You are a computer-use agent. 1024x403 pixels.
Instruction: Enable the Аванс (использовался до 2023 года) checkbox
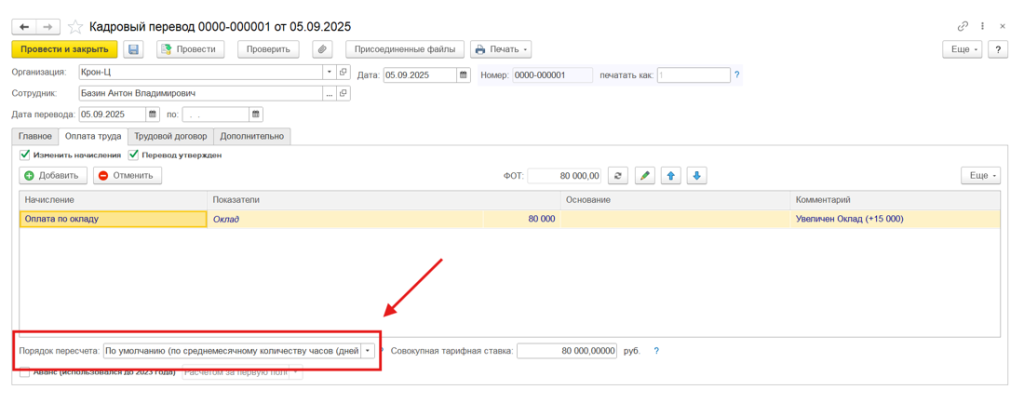click(x=25, y=372)
